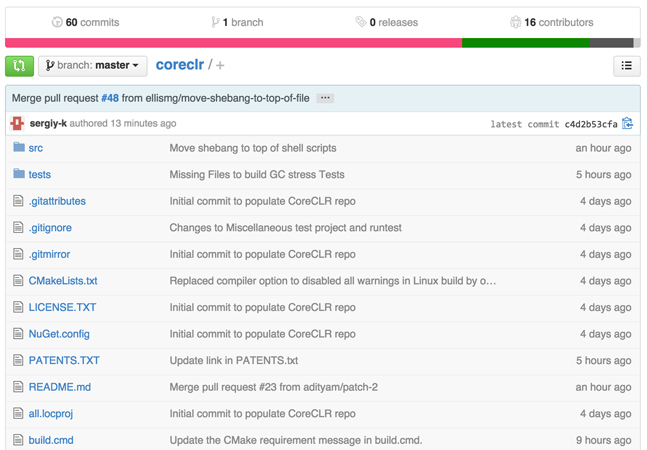Click the list view icon button
The width and height of the screenshot is (647, 450).
pos(626,66)
